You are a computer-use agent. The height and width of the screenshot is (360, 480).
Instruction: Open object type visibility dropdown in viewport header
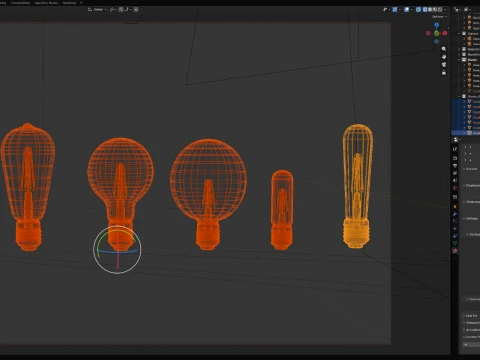click(x=386, y=9)
